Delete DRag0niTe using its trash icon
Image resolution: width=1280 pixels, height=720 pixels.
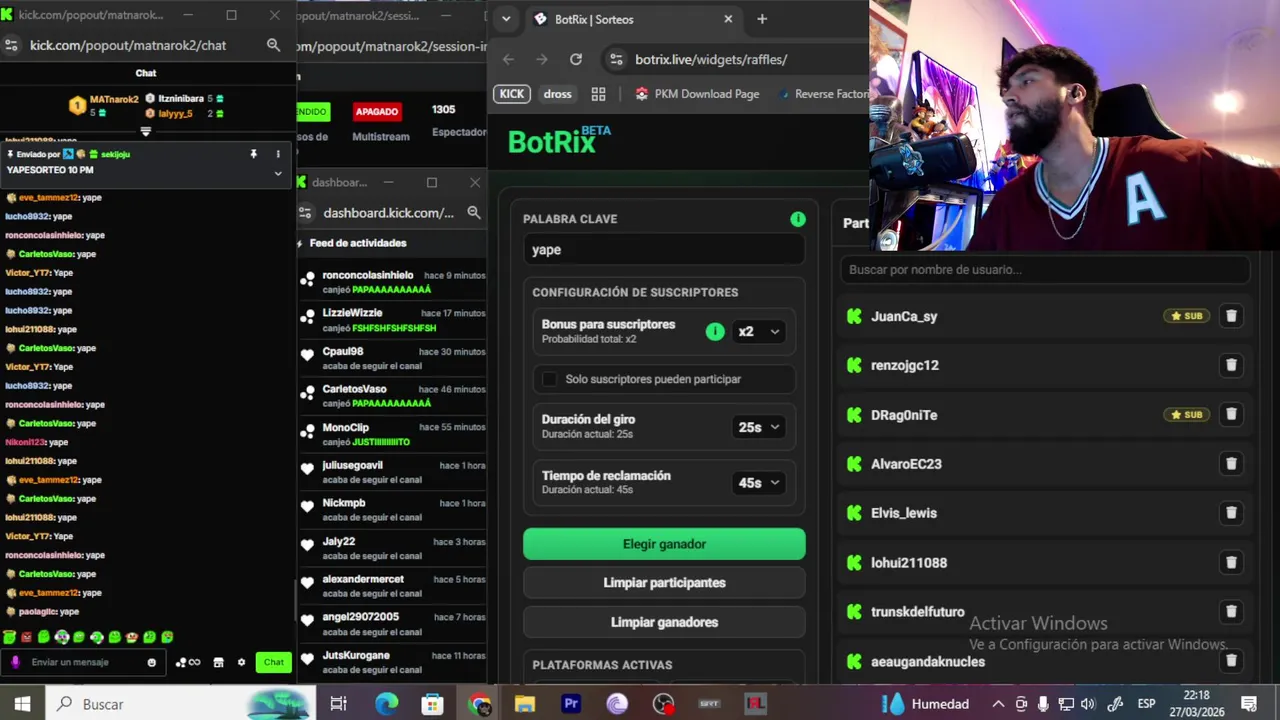[1231, 414]
